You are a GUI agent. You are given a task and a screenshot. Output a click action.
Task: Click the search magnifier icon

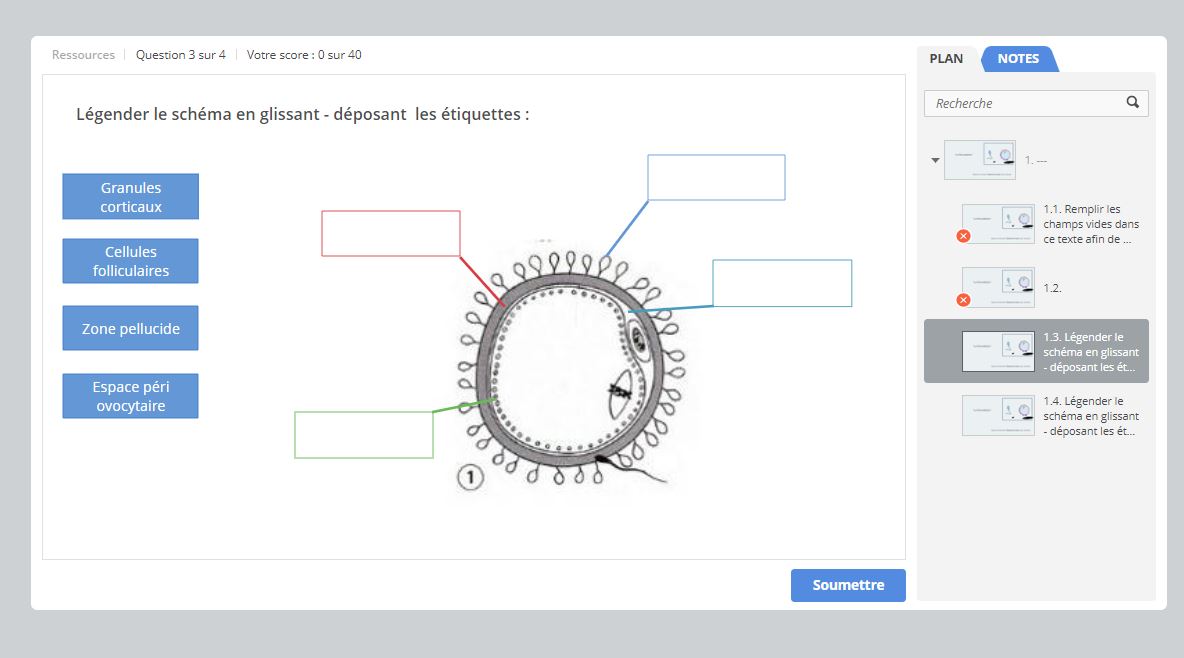[1132, 102]
